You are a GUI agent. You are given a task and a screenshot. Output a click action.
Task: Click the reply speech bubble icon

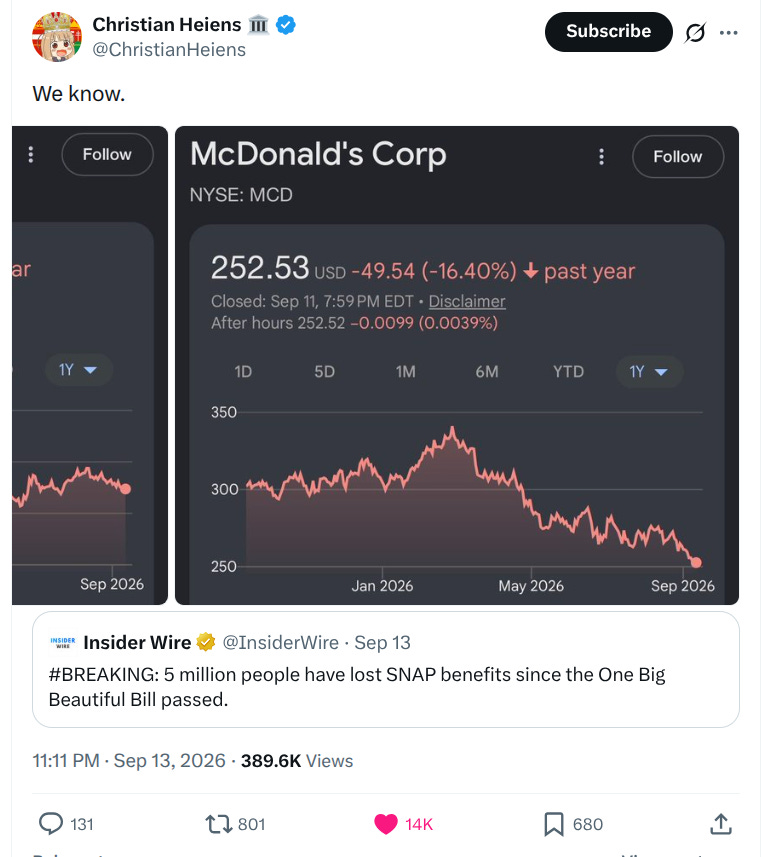(x=51, y=824)
